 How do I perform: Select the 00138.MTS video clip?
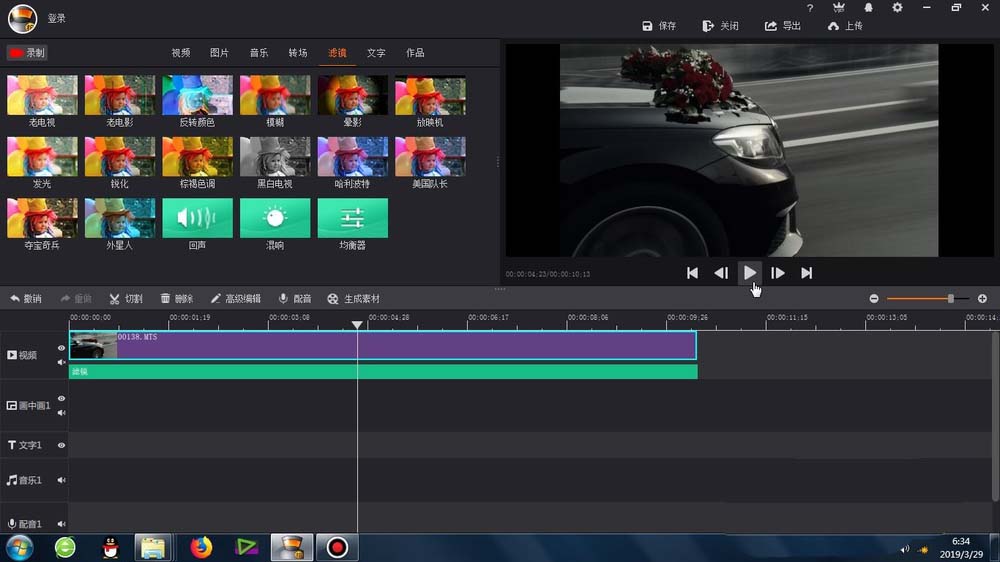point(383,345)
